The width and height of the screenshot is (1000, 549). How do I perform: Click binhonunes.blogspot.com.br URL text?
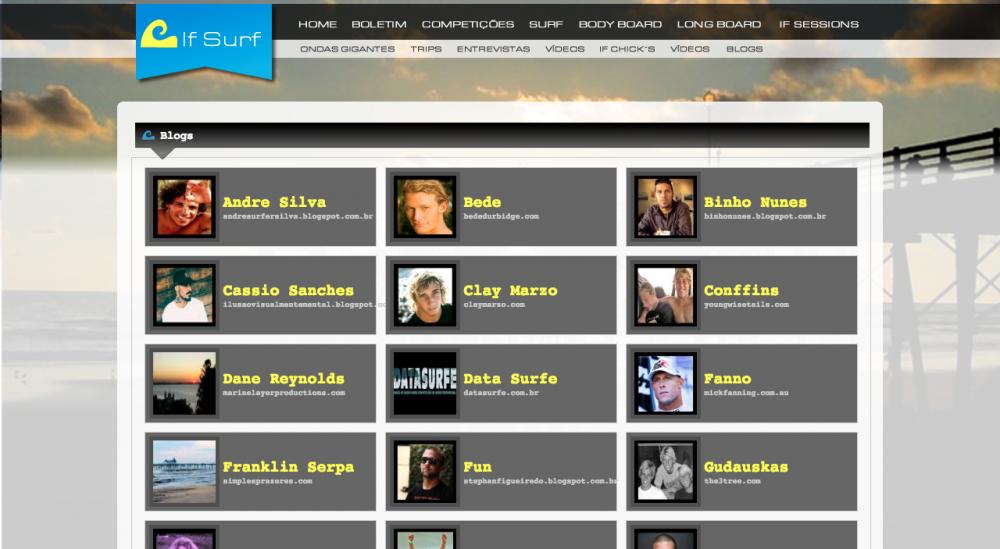[765, 217]
